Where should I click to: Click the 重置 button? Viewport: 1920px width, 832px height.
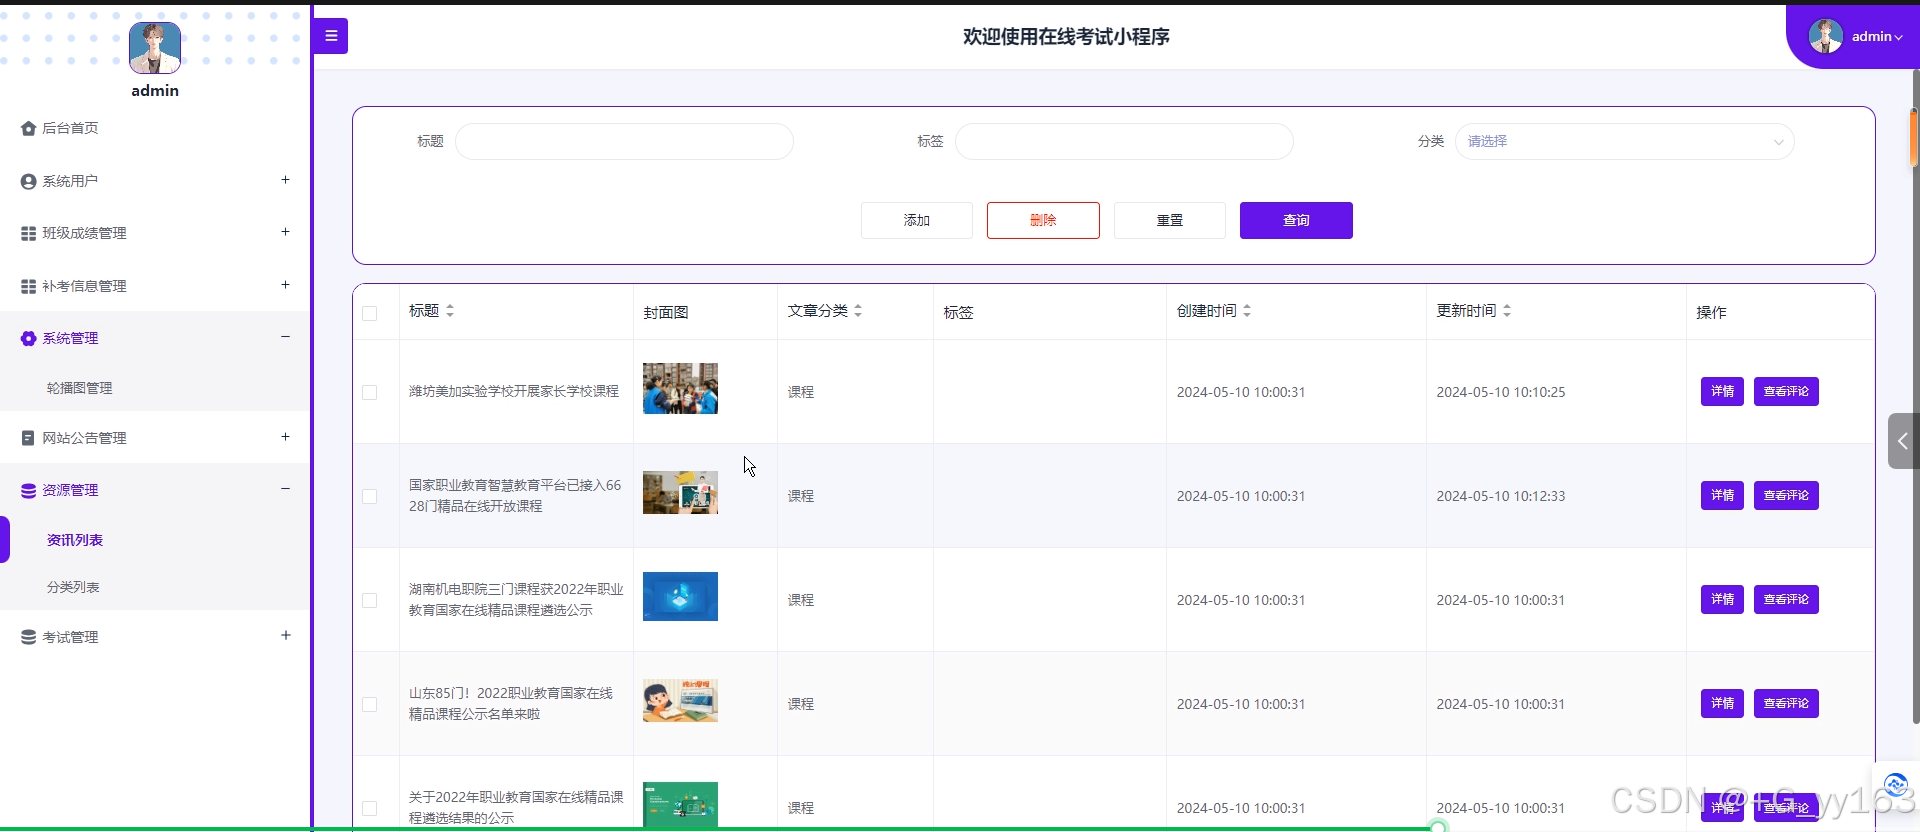pyautogui.click(x=1170, y=220)
